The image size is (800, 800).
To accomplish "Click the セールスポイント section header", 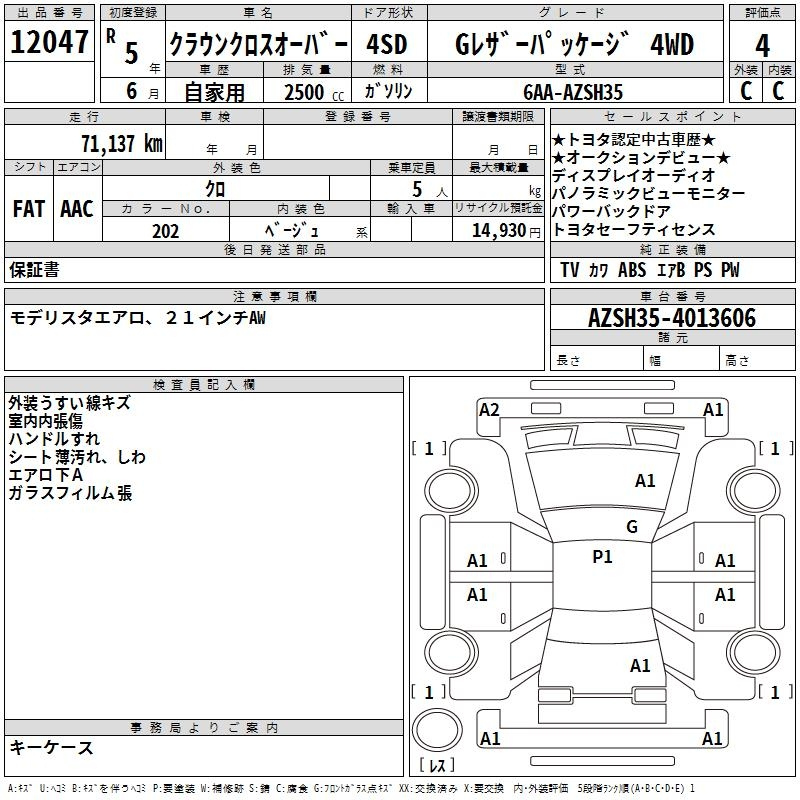I will pyautogui.click(x=672, y=116).
